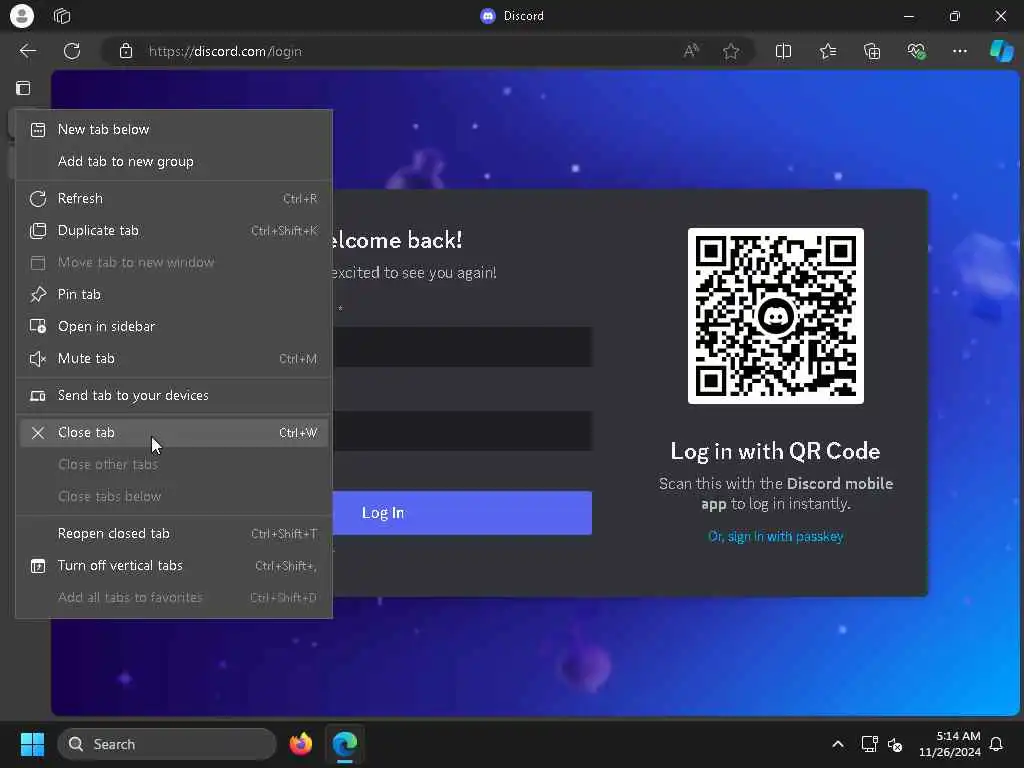Open split screen icon
Viewport: 1024px width, 768px height.
pos(783,51)
